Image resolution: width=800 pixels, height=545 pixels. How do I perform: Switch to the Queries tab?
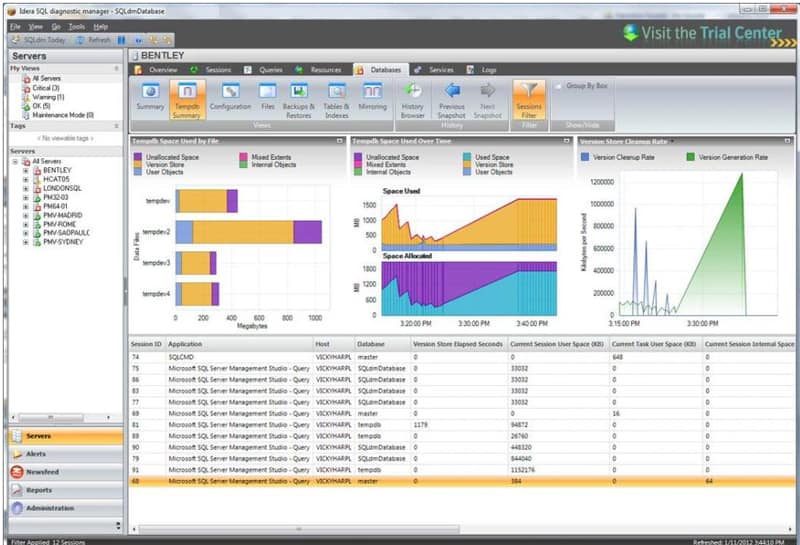tap(264, 70)
